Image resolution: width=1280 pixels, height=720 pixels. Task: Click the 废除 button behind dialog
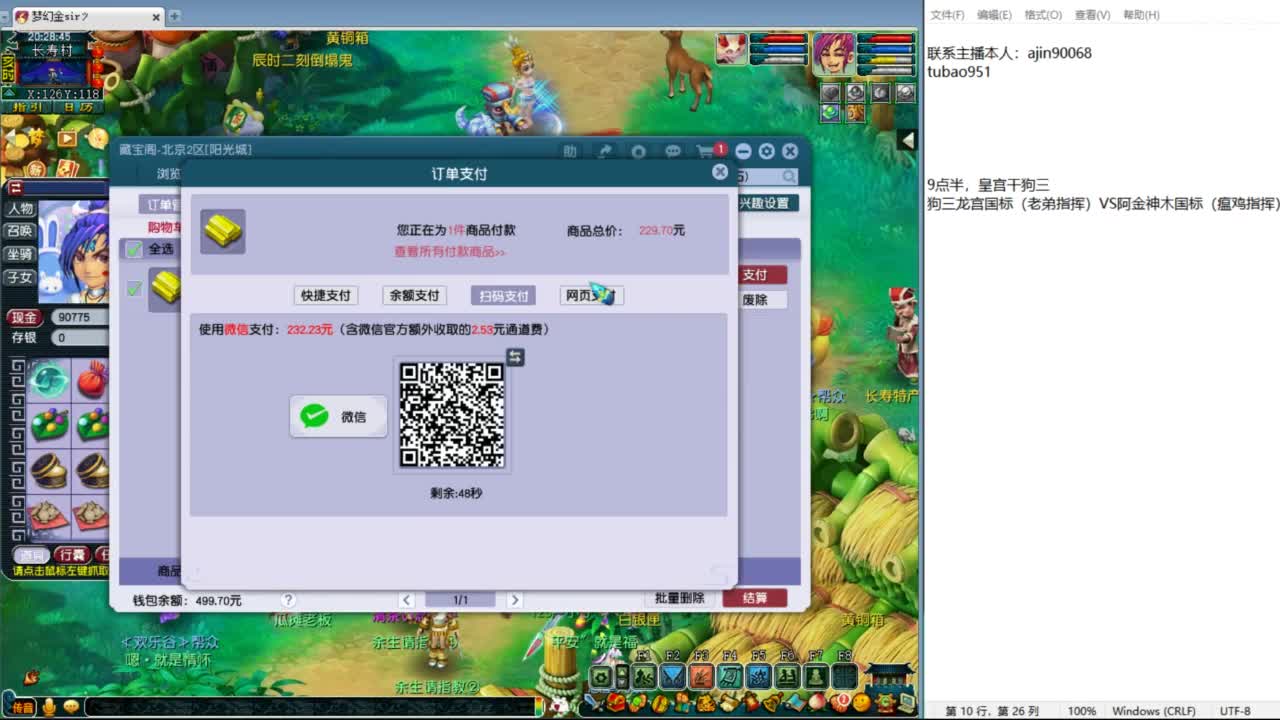pyautogui.click(x=763, y=300)
